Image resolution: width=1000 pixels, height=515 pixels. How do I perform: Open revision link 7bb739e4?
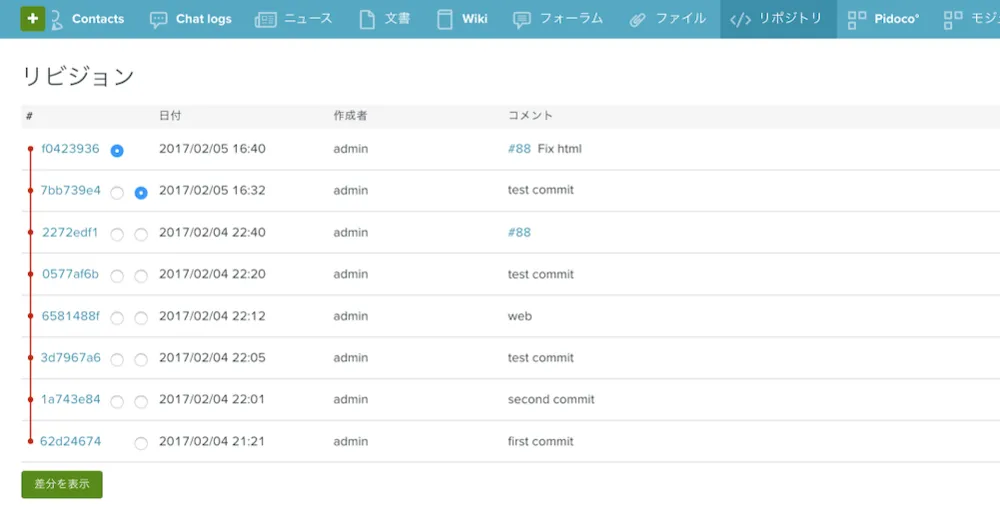click(x=70, y=190)
